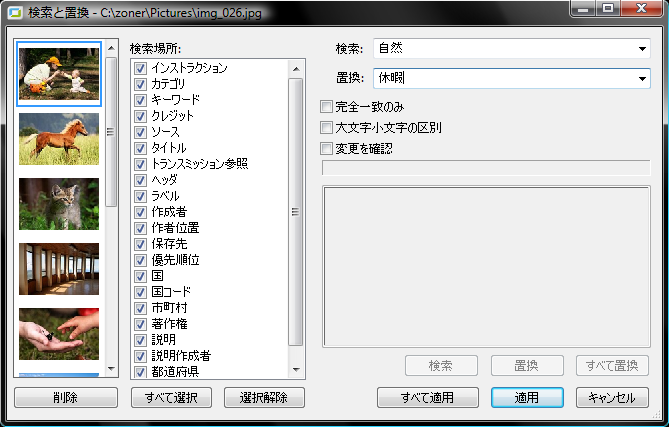This screenshot has width=669, height=427.
Task: Click the 適用 button
Action: tap(527, 398)
